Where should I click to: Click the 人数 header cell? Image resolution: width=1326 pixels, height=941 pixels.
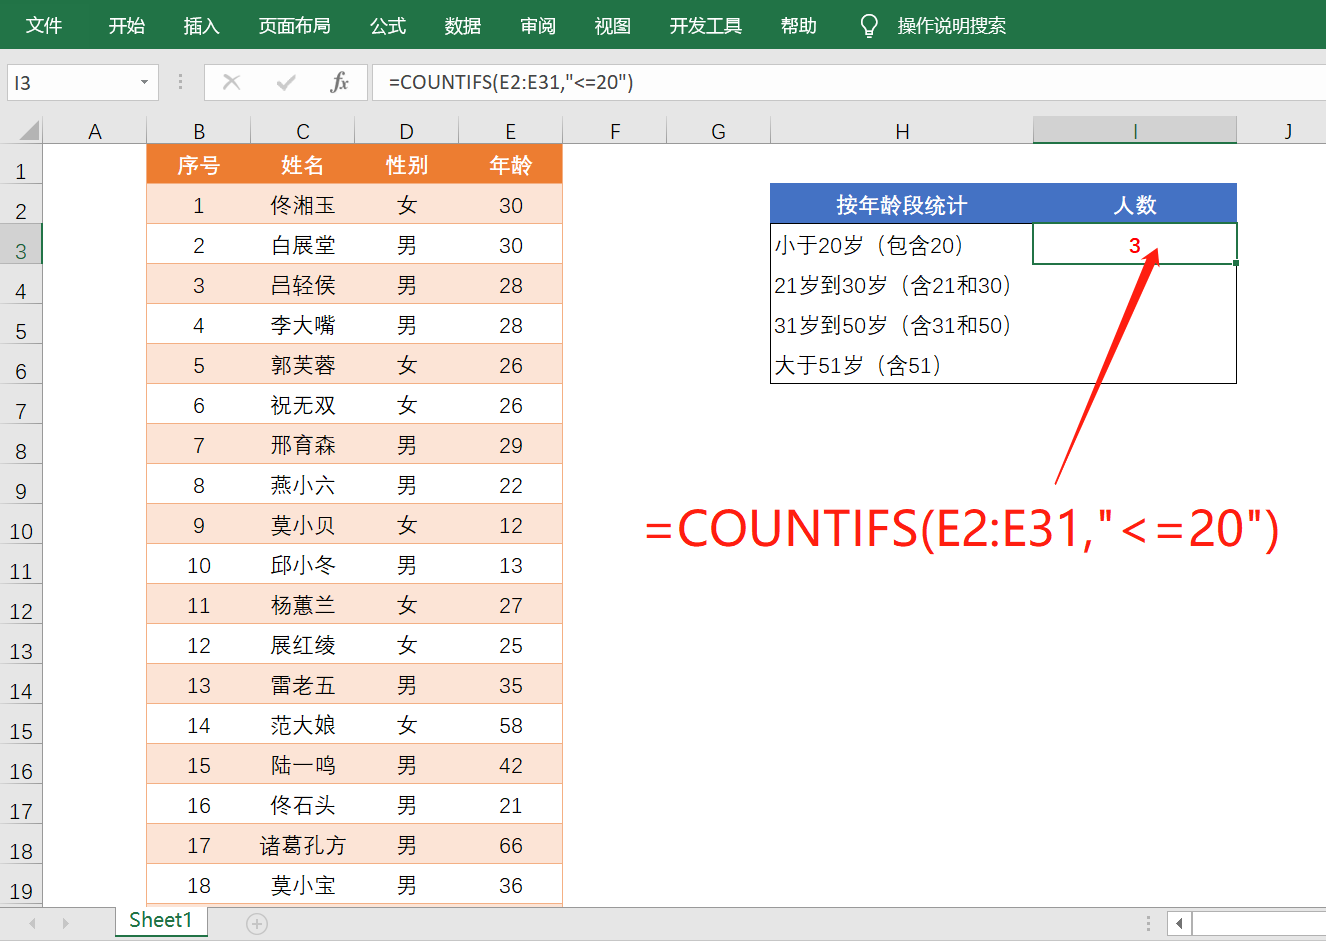coord(1135,204)
